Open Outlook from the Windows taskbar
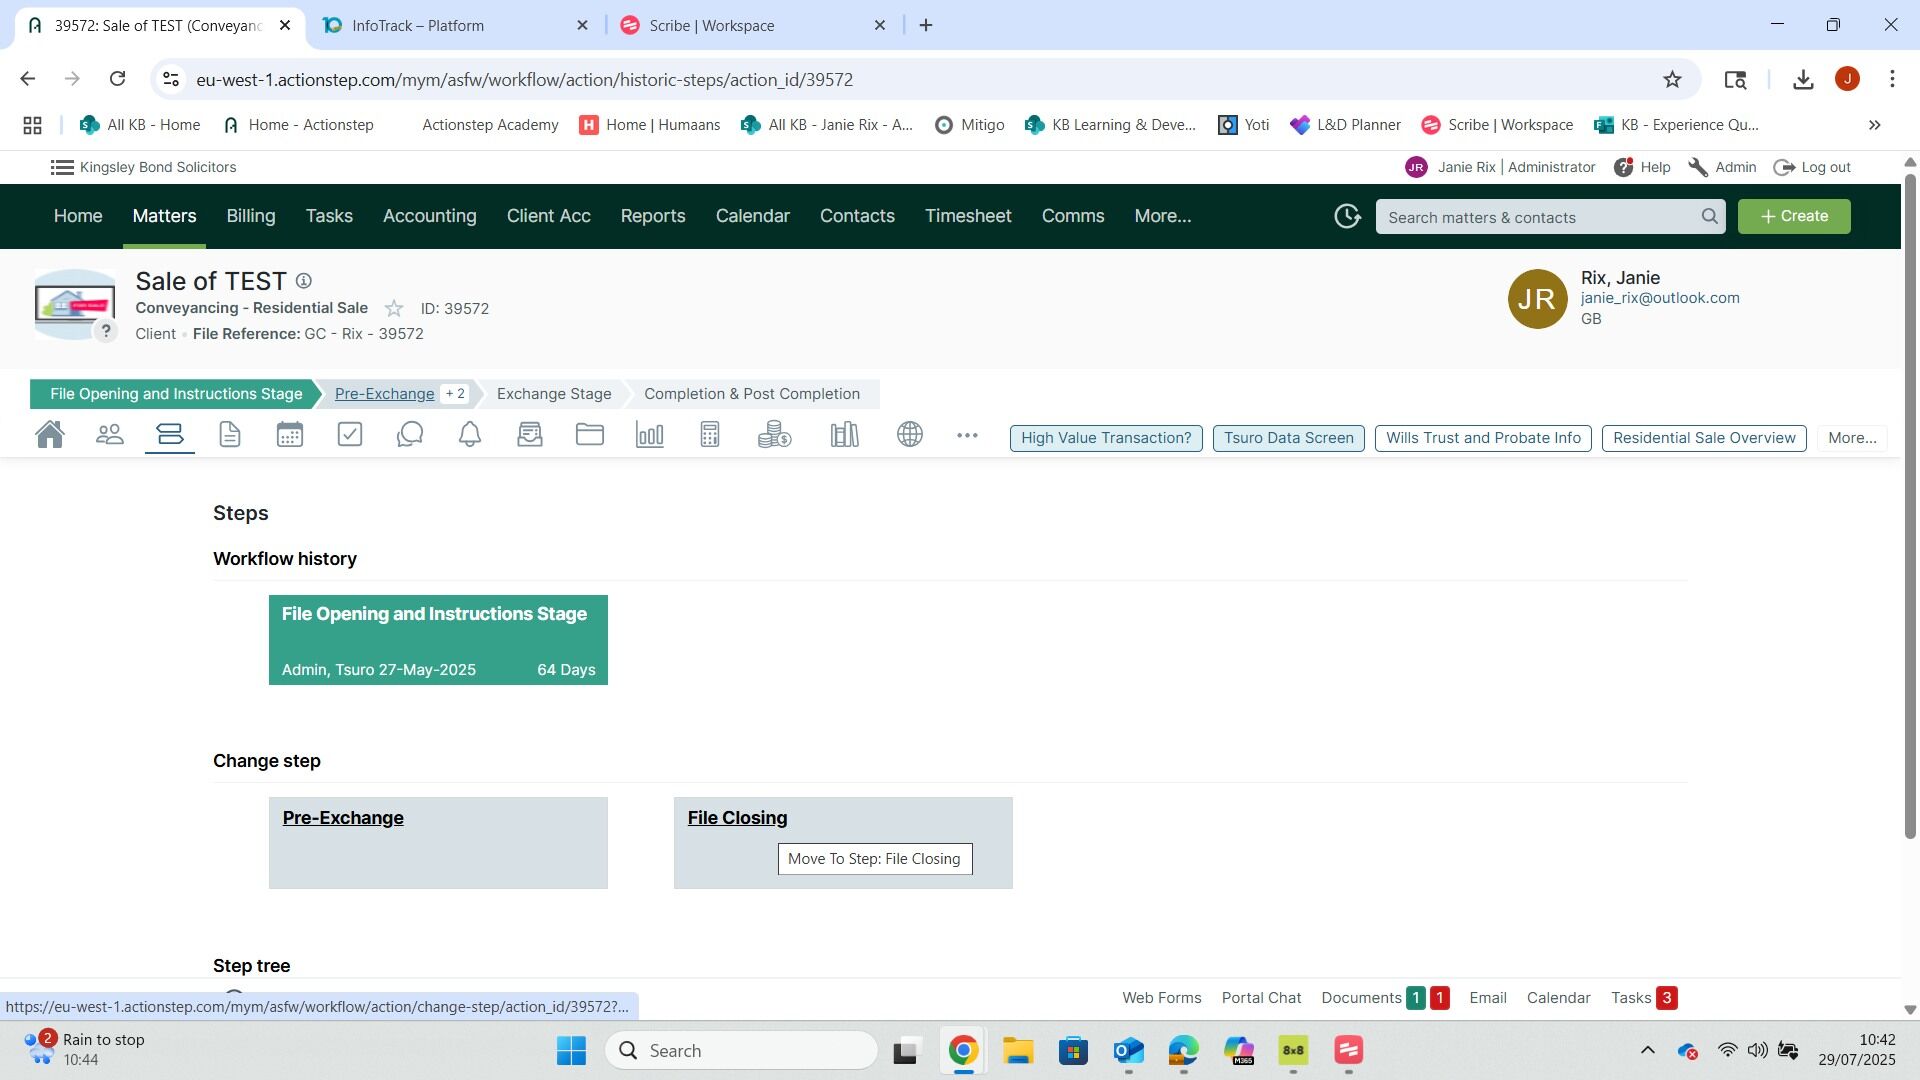 (x=1128, y=1051)
